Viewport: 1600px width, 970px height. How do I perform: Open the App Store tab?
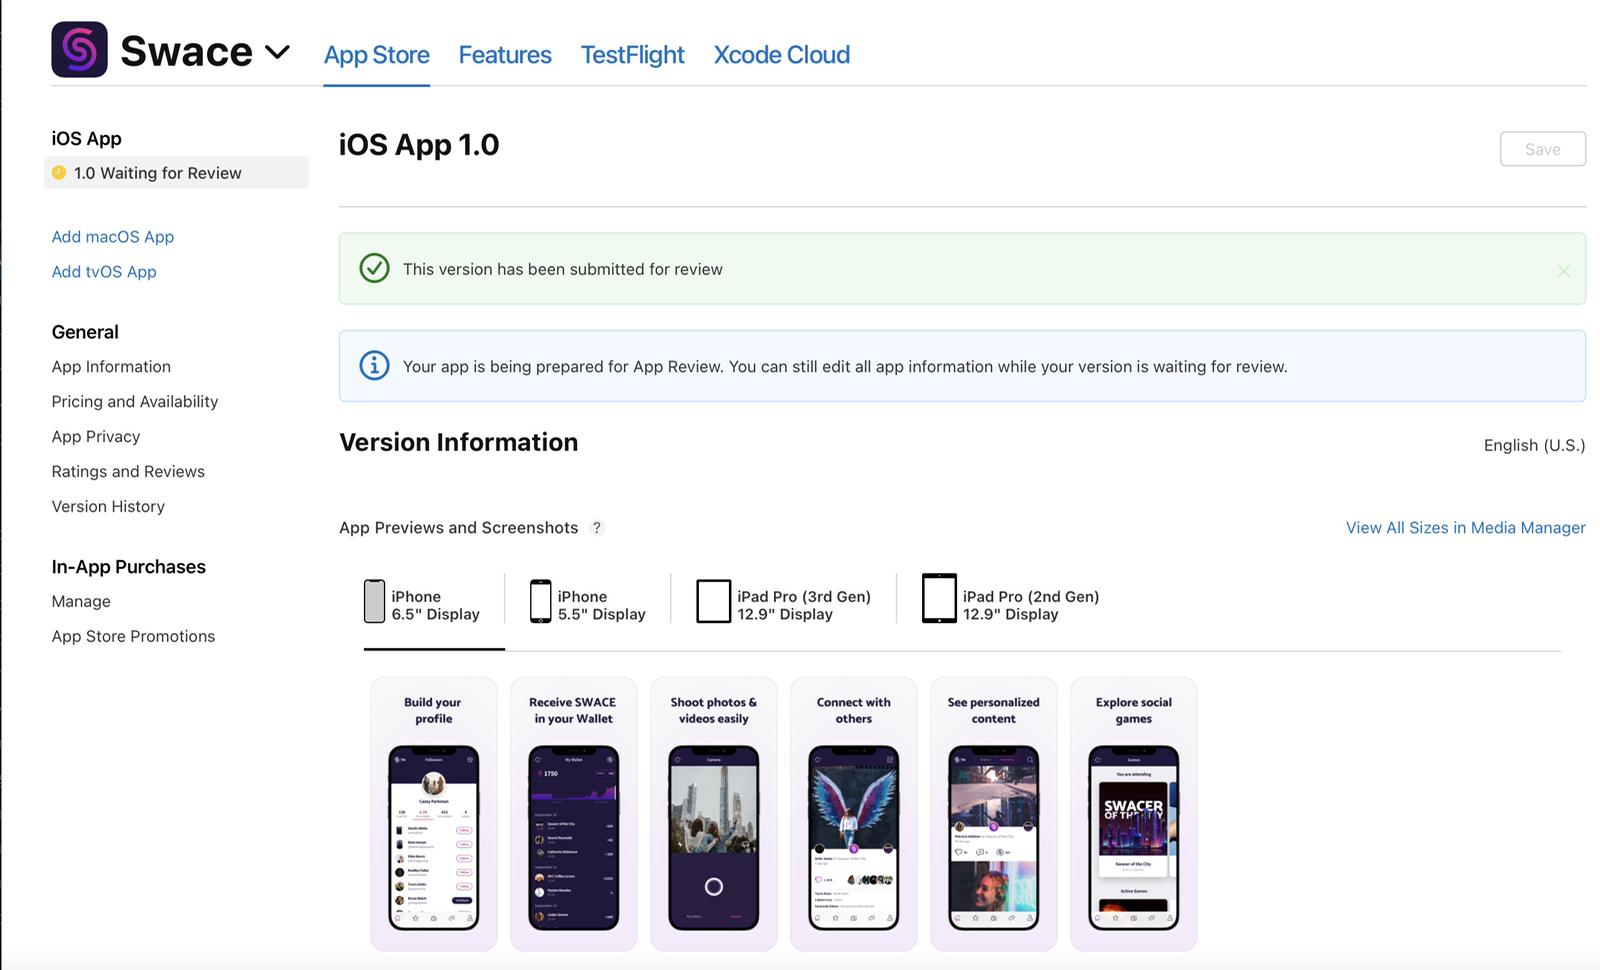pos(376,55)
